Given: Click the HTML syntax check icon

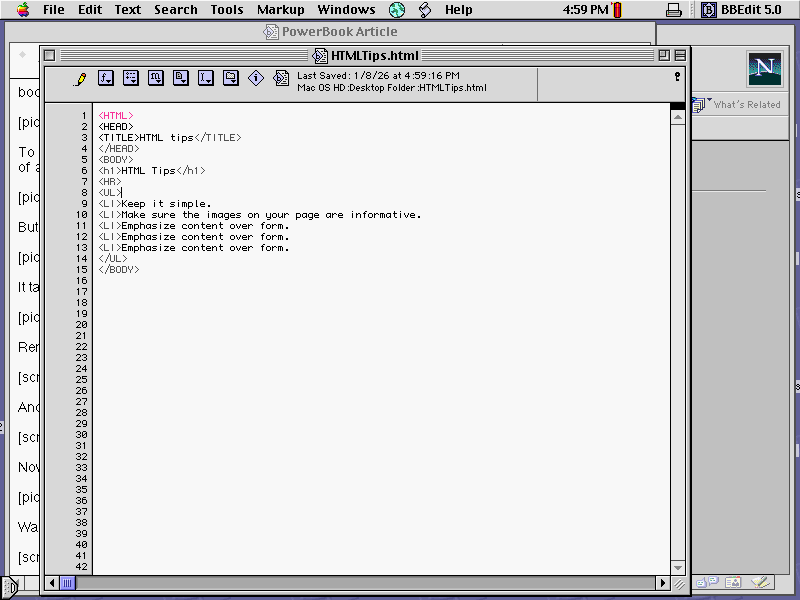Looking at the screenshot, I should coord(282,78).
